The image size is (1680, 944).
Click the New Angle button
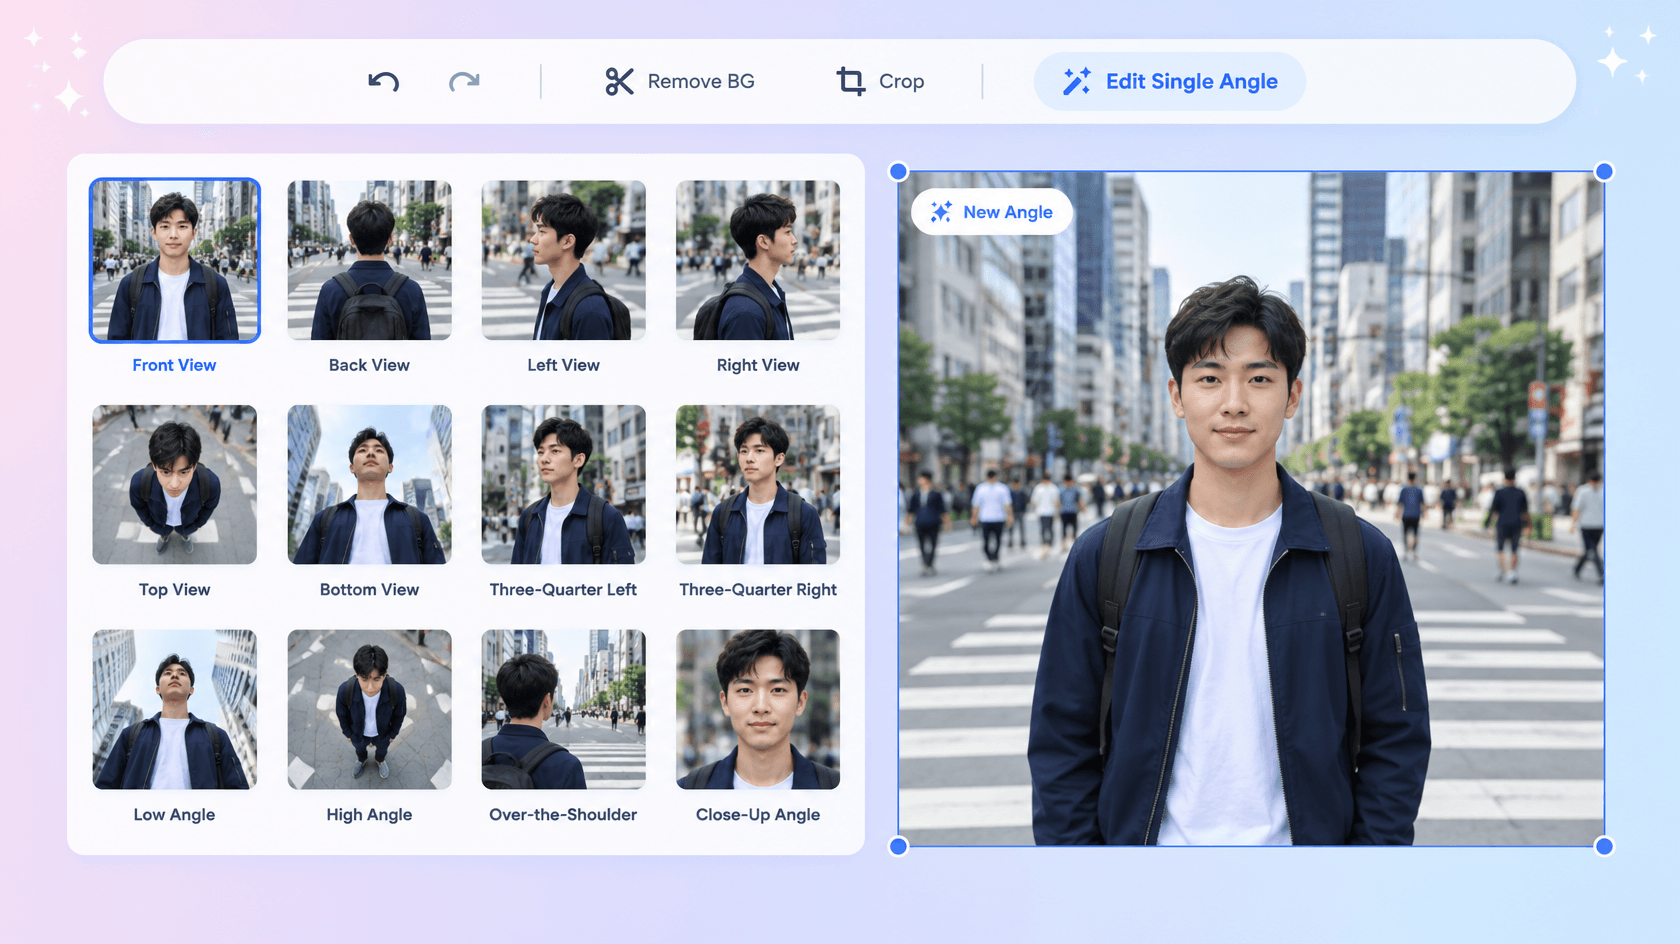tap(991, 212)
